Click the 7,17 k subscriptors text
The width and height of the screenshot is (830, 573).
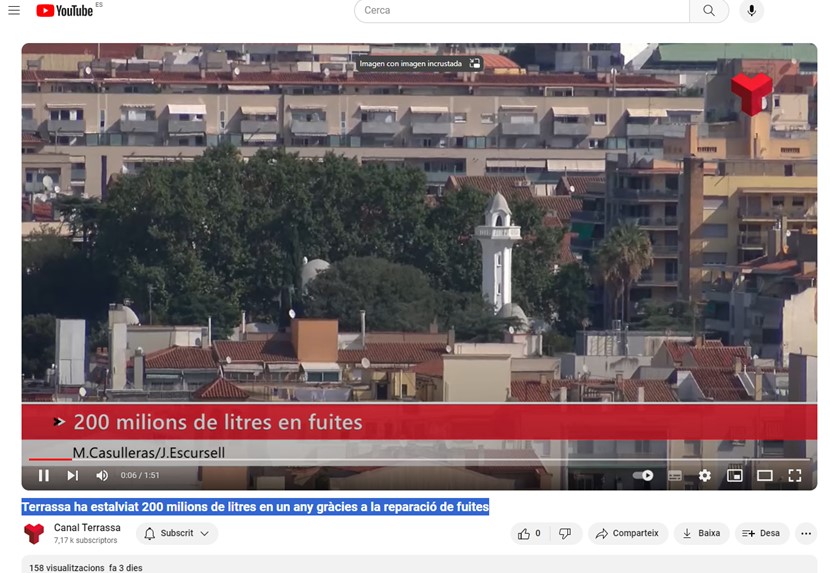point(86,540)
